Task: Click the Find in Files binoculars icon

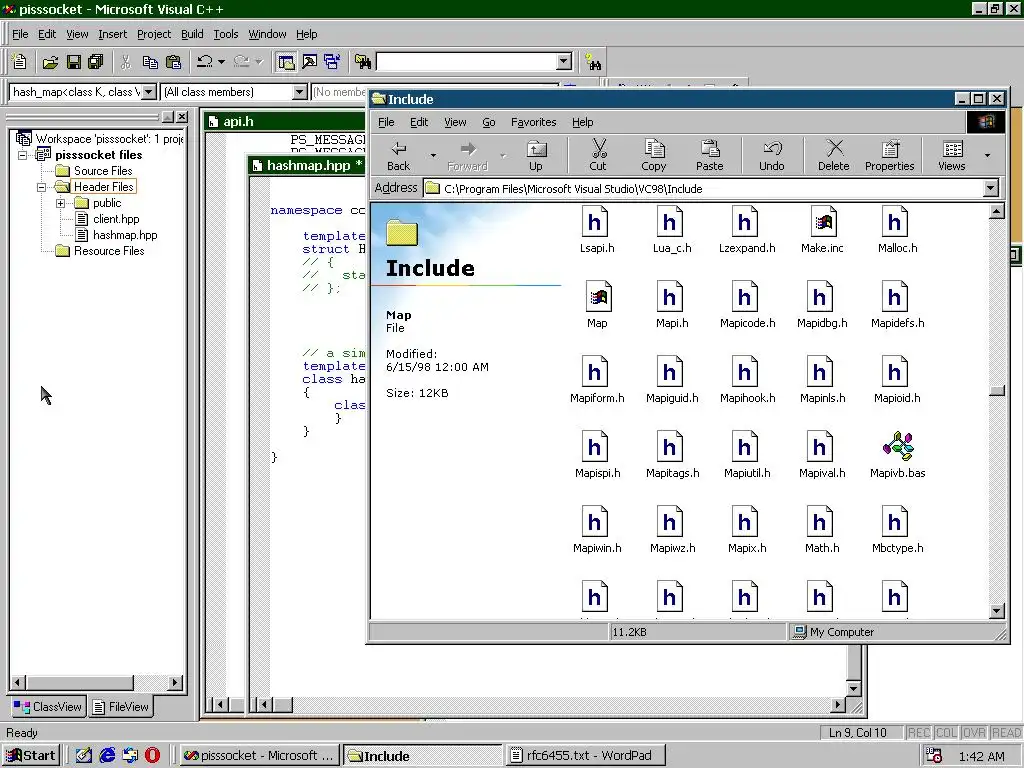Action: pos(363,62)
